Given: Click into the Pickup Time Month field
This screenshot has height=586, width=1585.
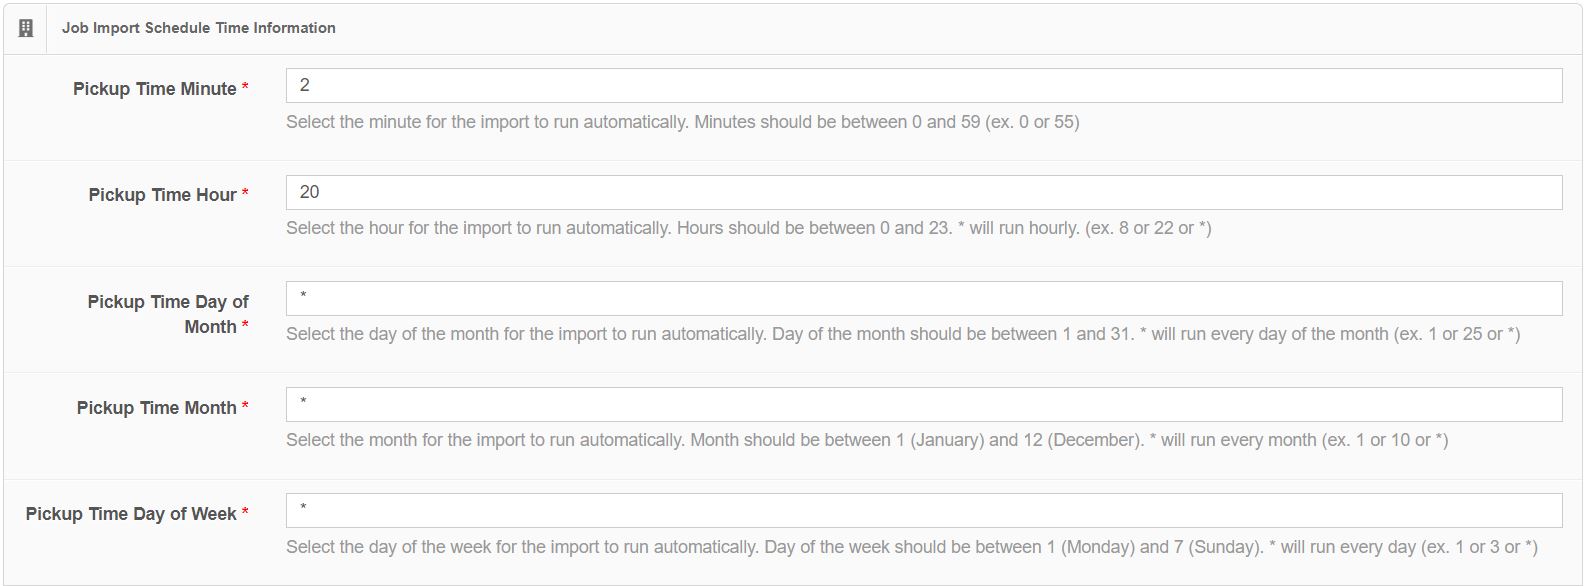Looking at the screenshot, I should coord(923,404).
